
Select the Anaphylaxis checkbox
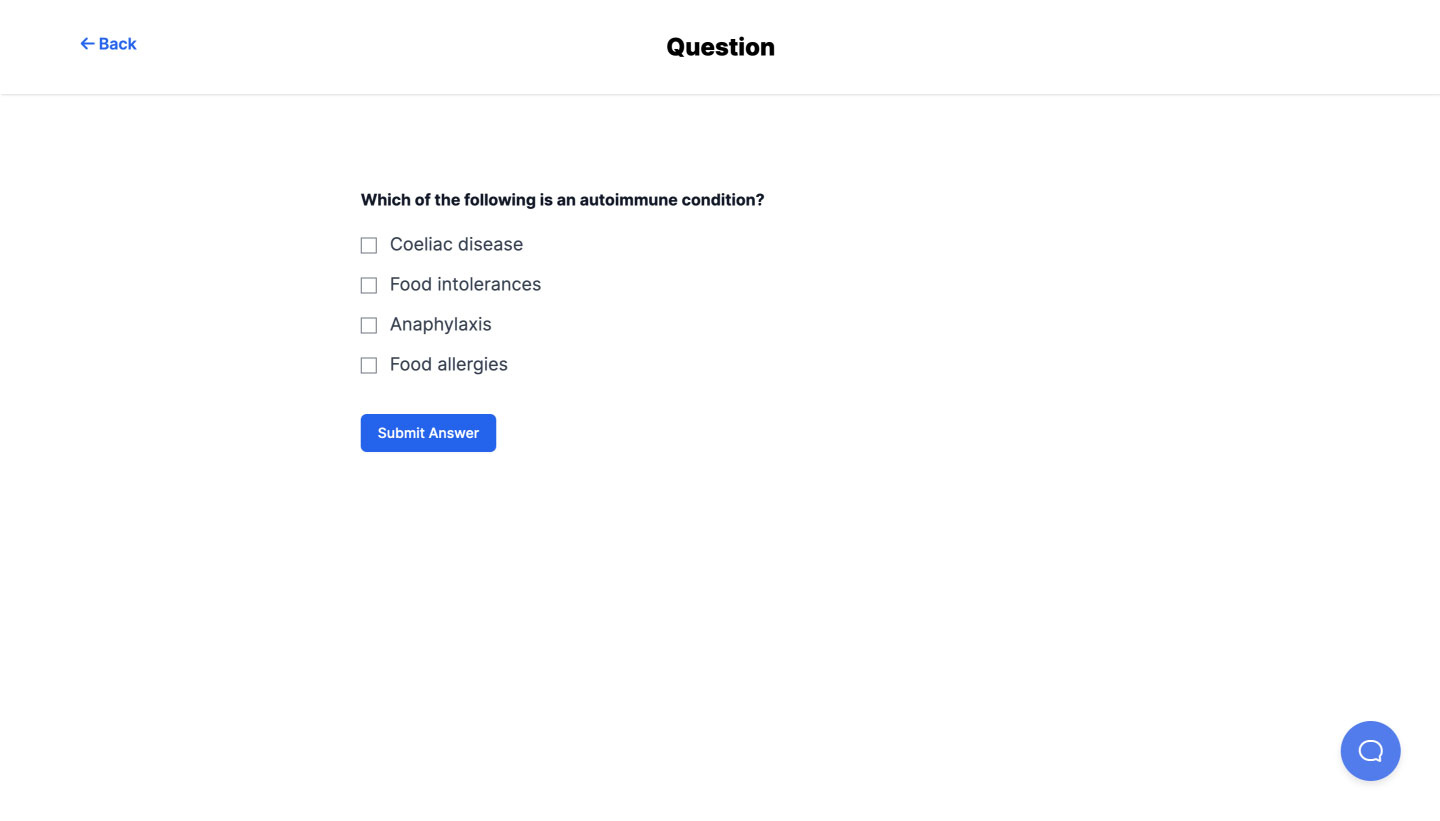pos(369,325)
